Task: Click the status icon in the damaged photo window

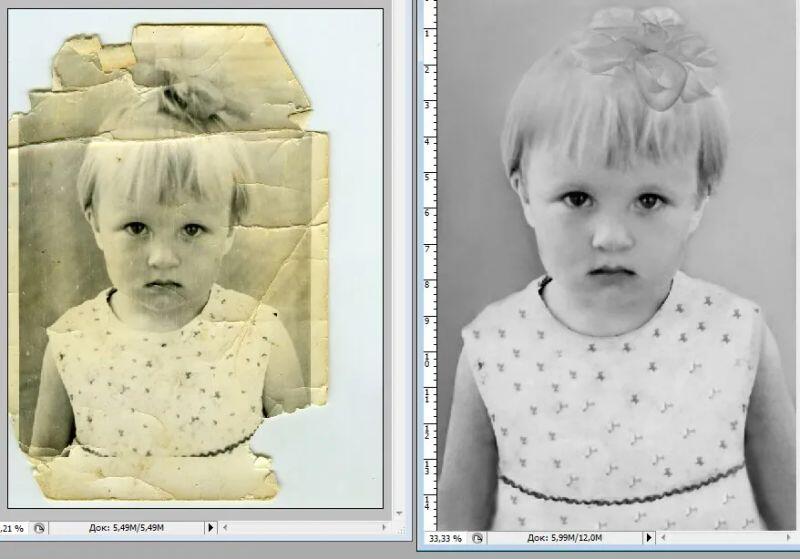Action: click(x=38, y=527)
